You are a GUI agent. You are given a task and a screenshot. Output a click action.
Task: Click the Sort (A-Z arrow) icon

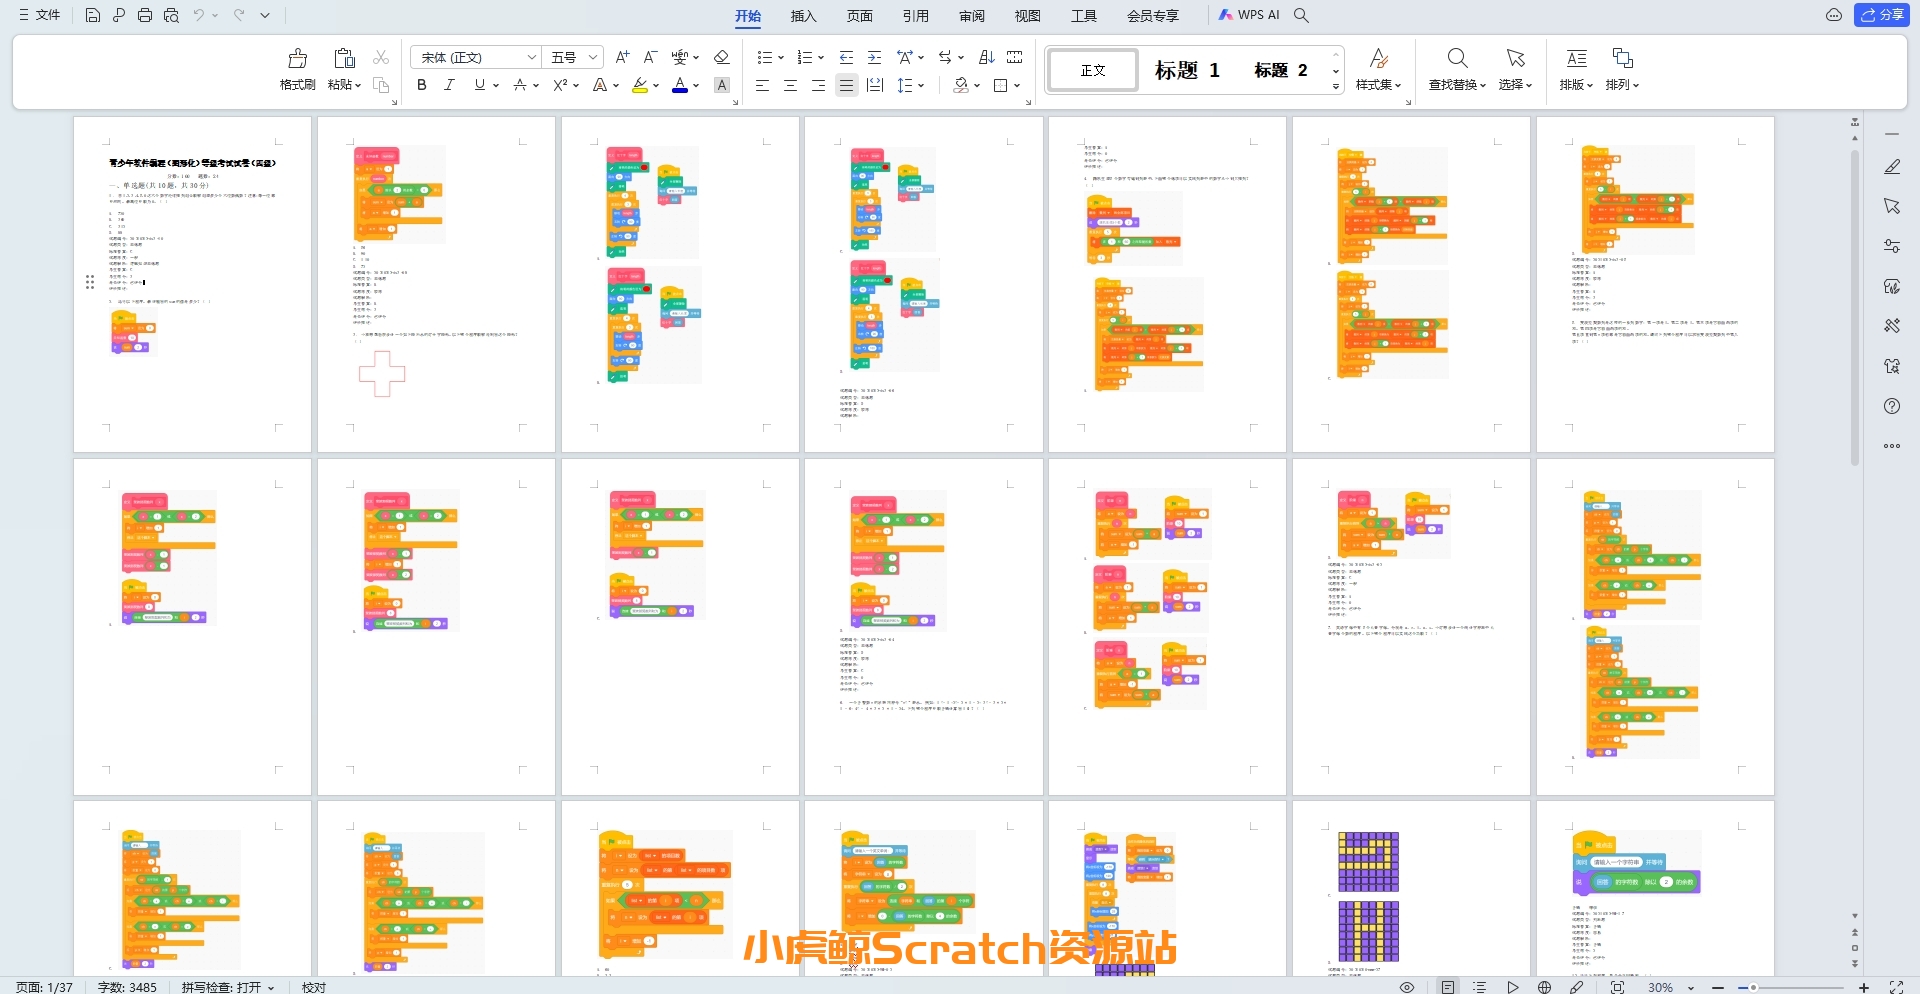coord(986,57)
